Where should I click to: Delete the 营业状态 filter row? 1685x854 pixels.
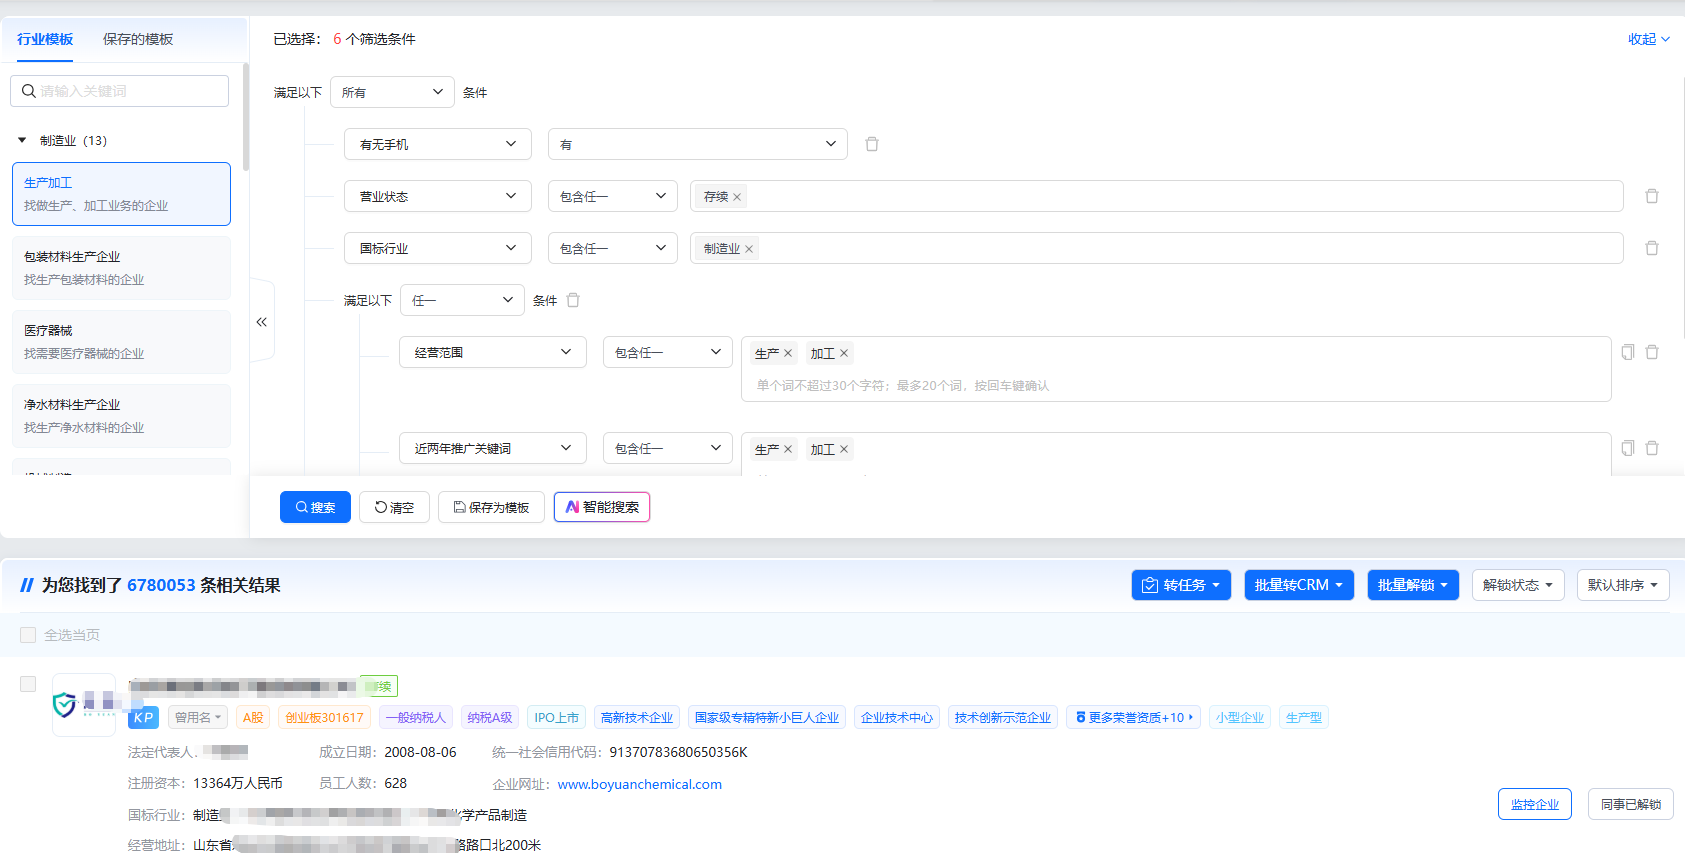point(1652,196)
